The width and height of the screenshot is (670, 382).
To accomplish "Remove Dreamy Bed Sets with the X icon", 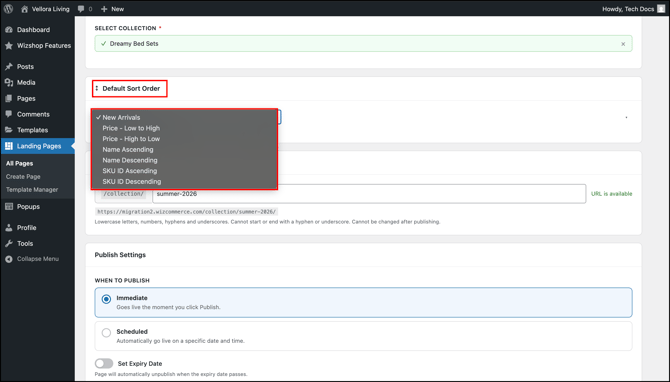I will click(x=623, y=44).
